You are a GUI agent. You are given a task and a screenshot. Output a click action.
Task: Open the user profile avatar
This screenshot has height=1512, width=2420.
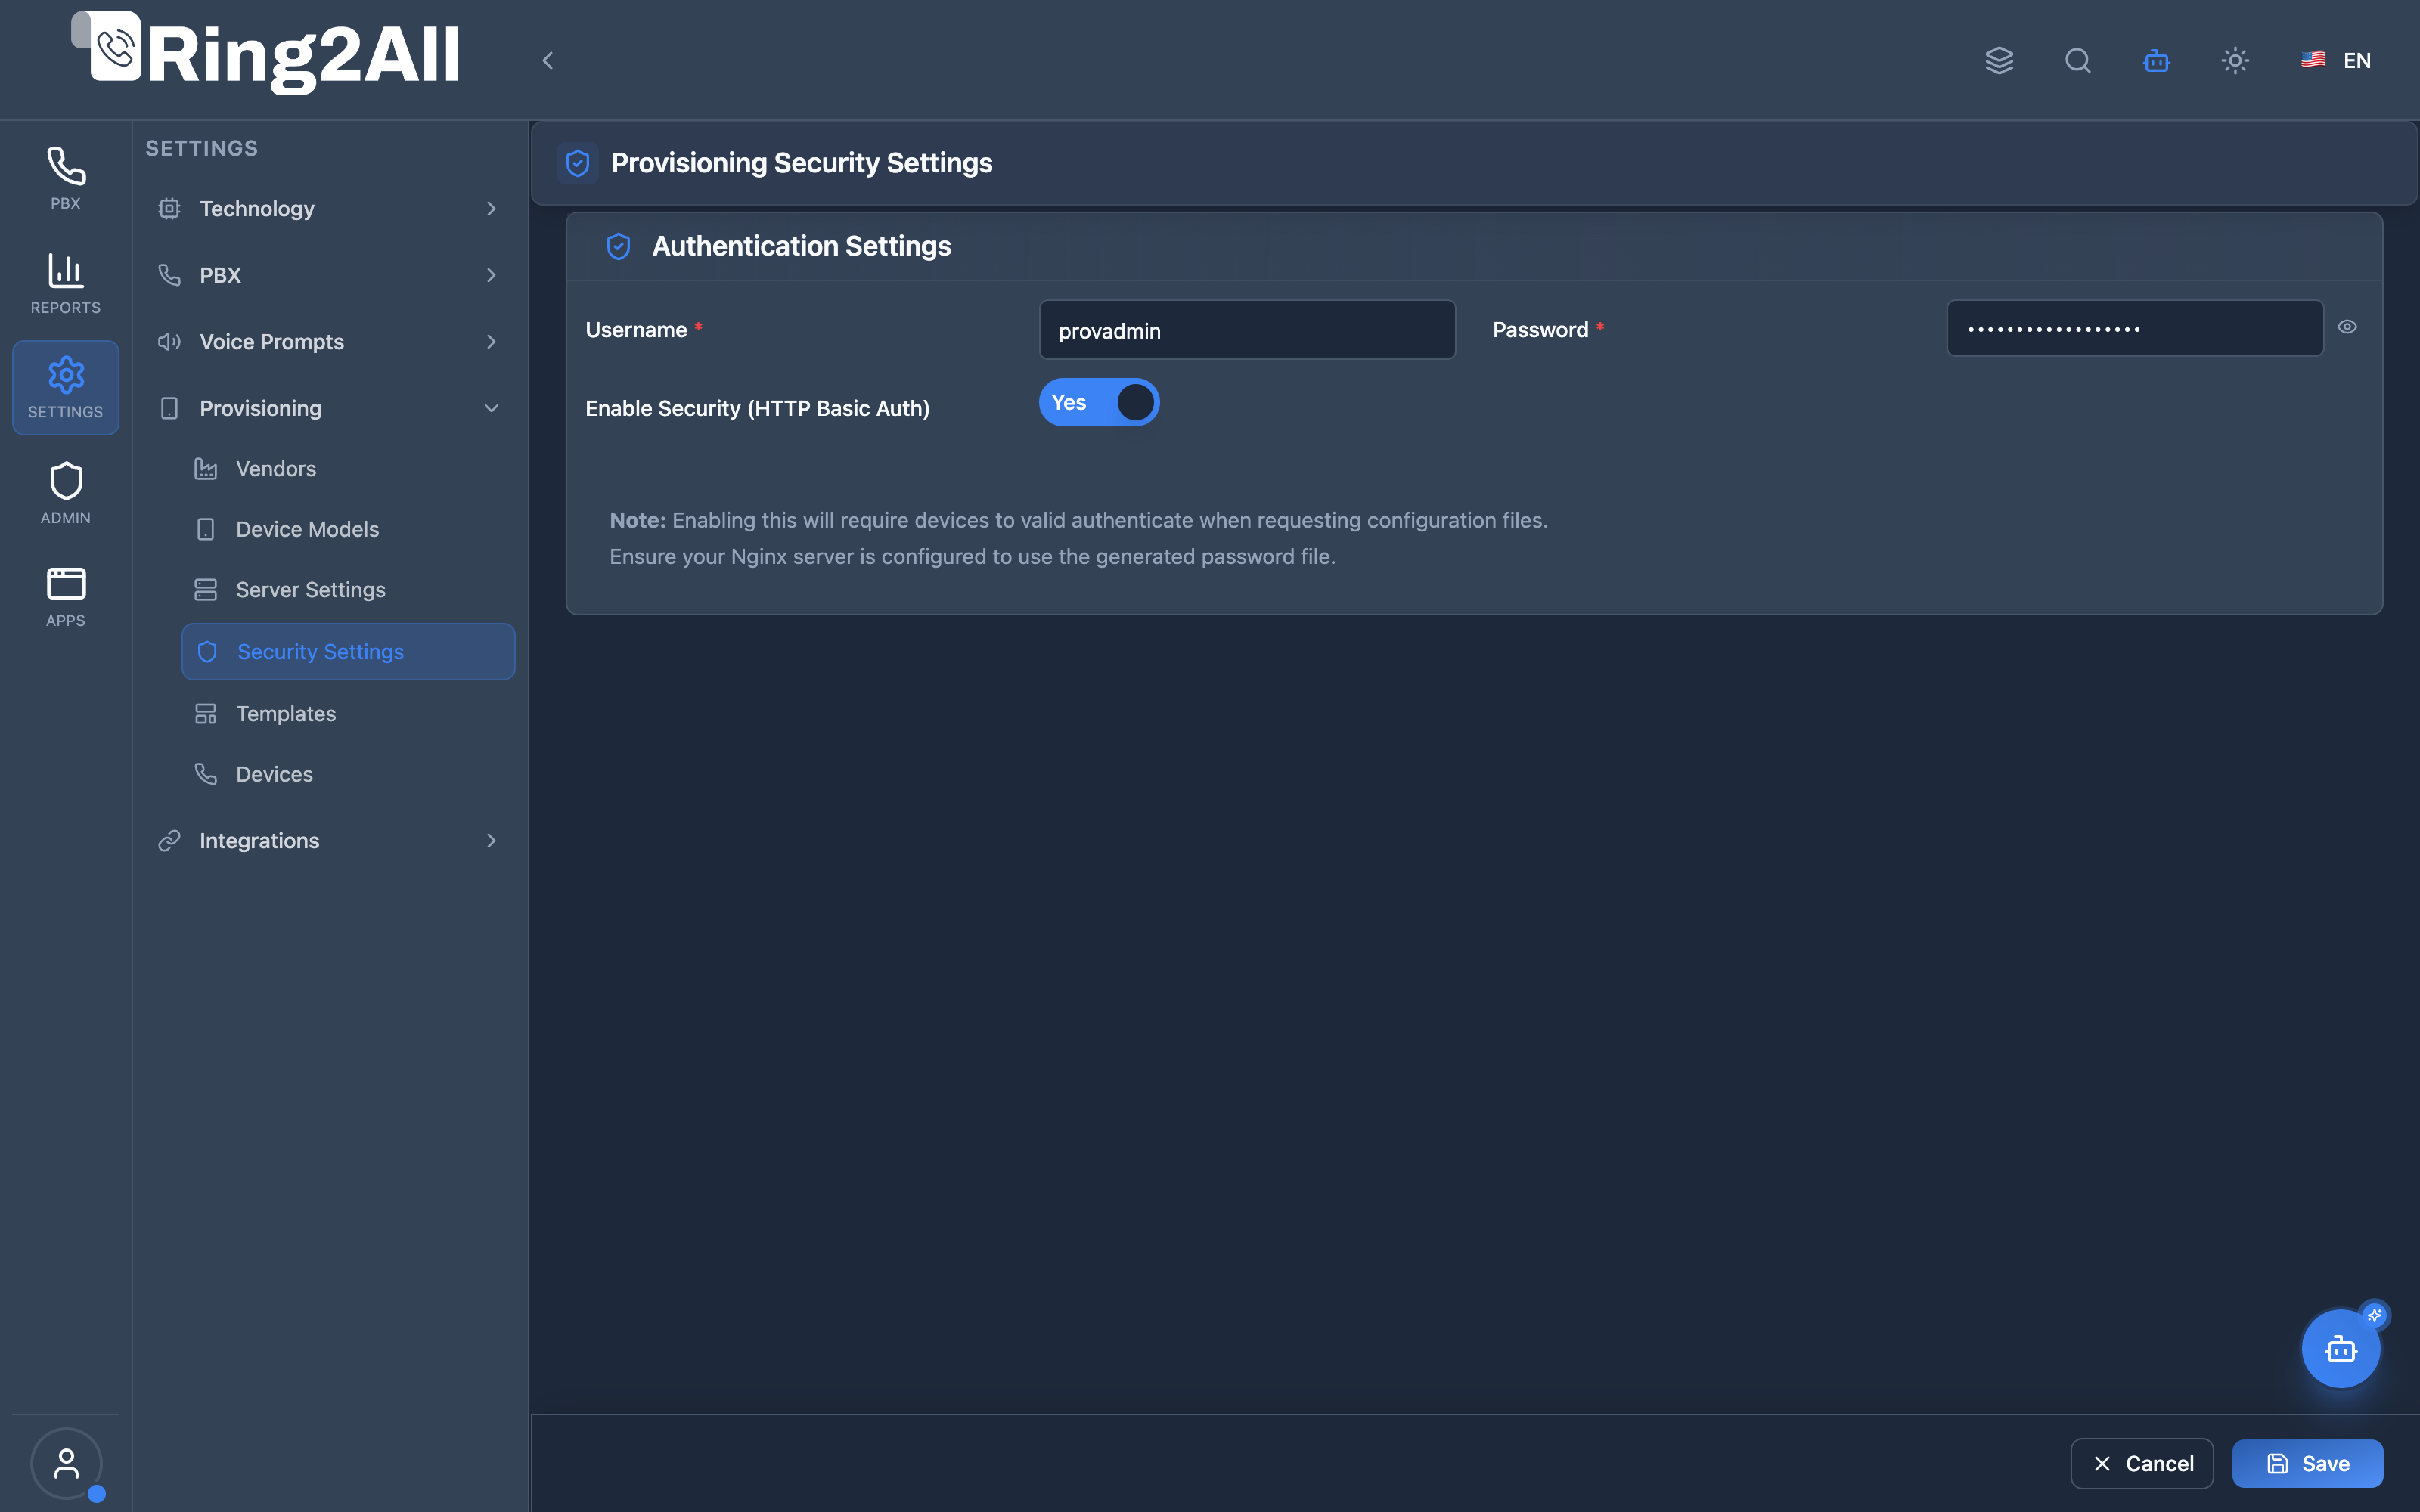(66, 1463)
